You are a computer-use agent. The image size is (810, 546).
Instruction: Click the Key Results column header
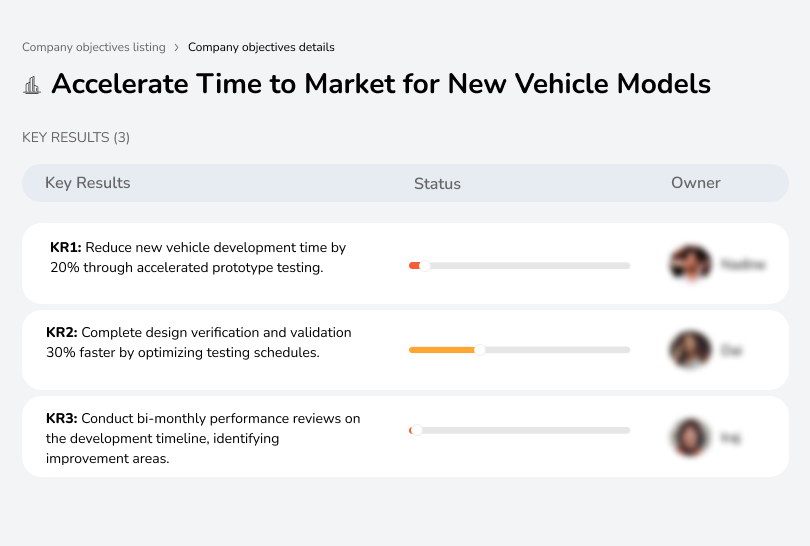87,183
